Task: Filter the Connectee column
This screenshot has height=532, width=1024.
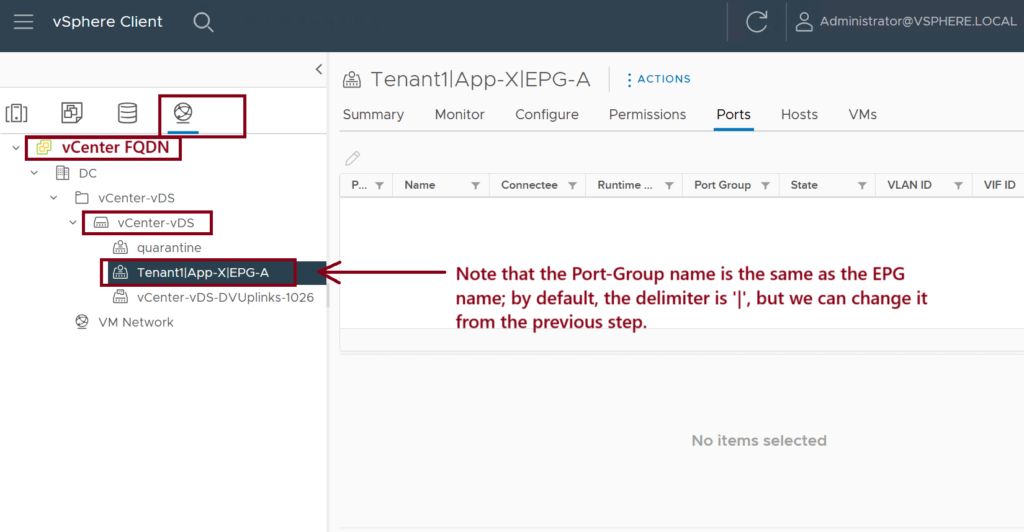Action: coord(572,185)
